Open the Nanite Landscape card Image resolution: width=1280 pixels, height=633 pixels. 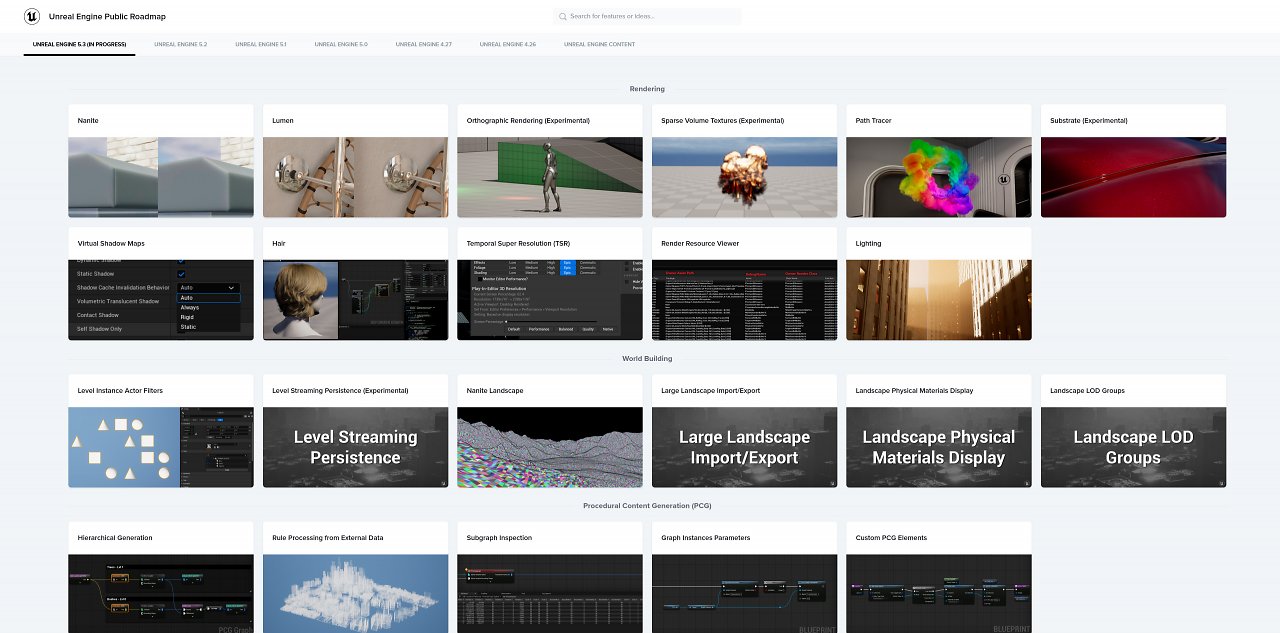[x=550, y=431]
